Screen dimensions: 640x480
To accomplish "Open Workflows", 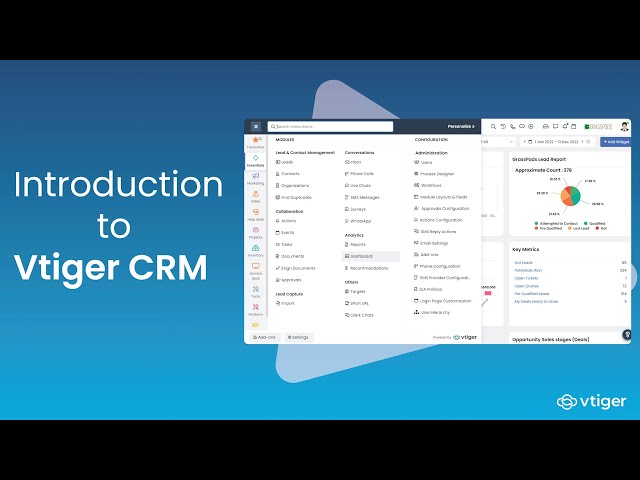I will [428, 185].
